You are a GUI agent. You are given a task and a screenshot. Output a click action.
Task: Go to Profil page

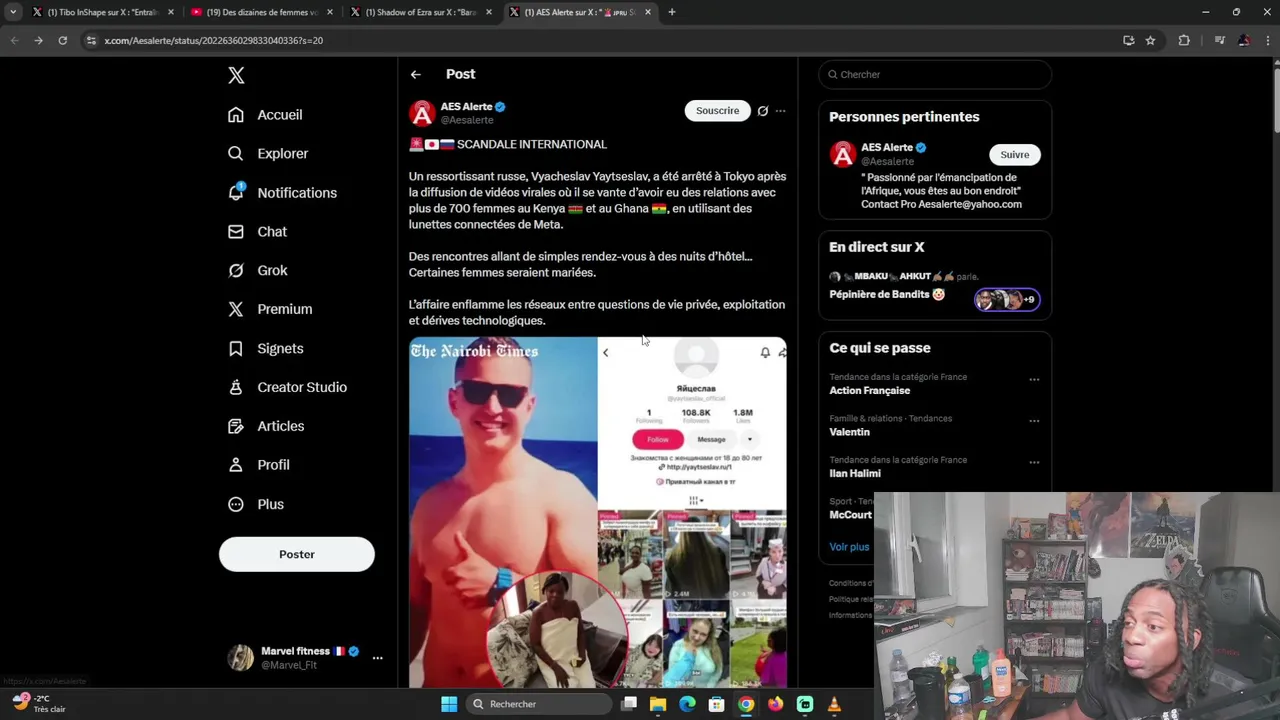(258, 465)
